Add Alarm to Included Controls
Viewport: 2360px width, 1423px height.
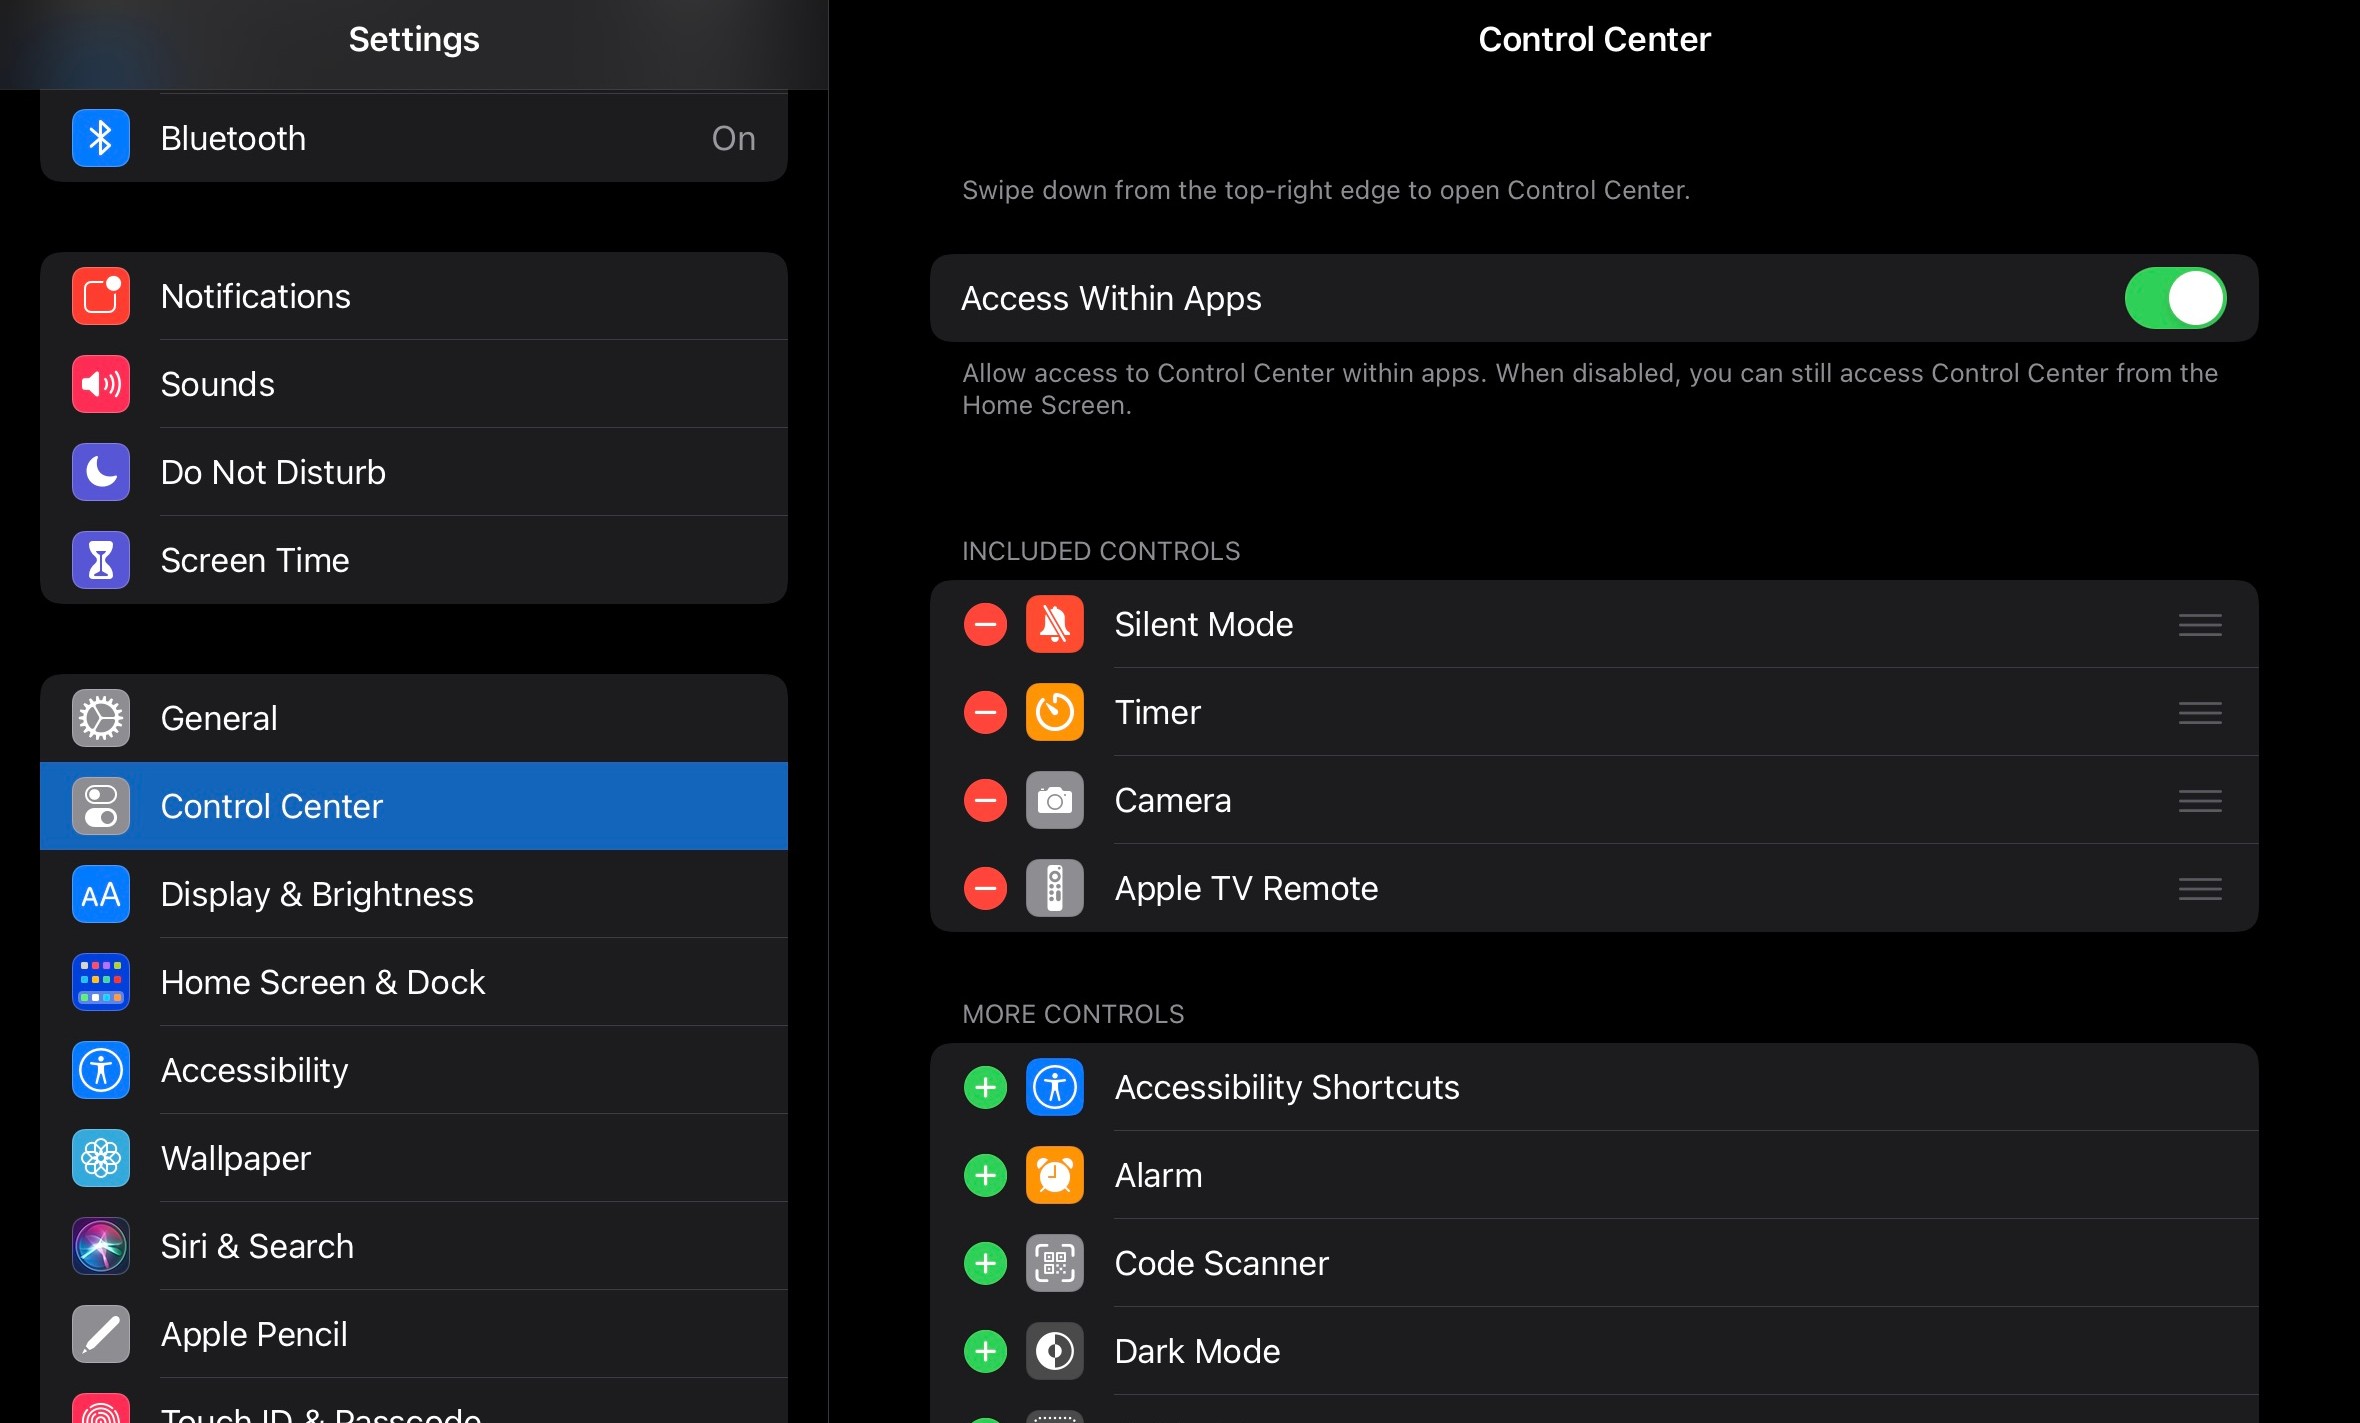coord(984,1173)
